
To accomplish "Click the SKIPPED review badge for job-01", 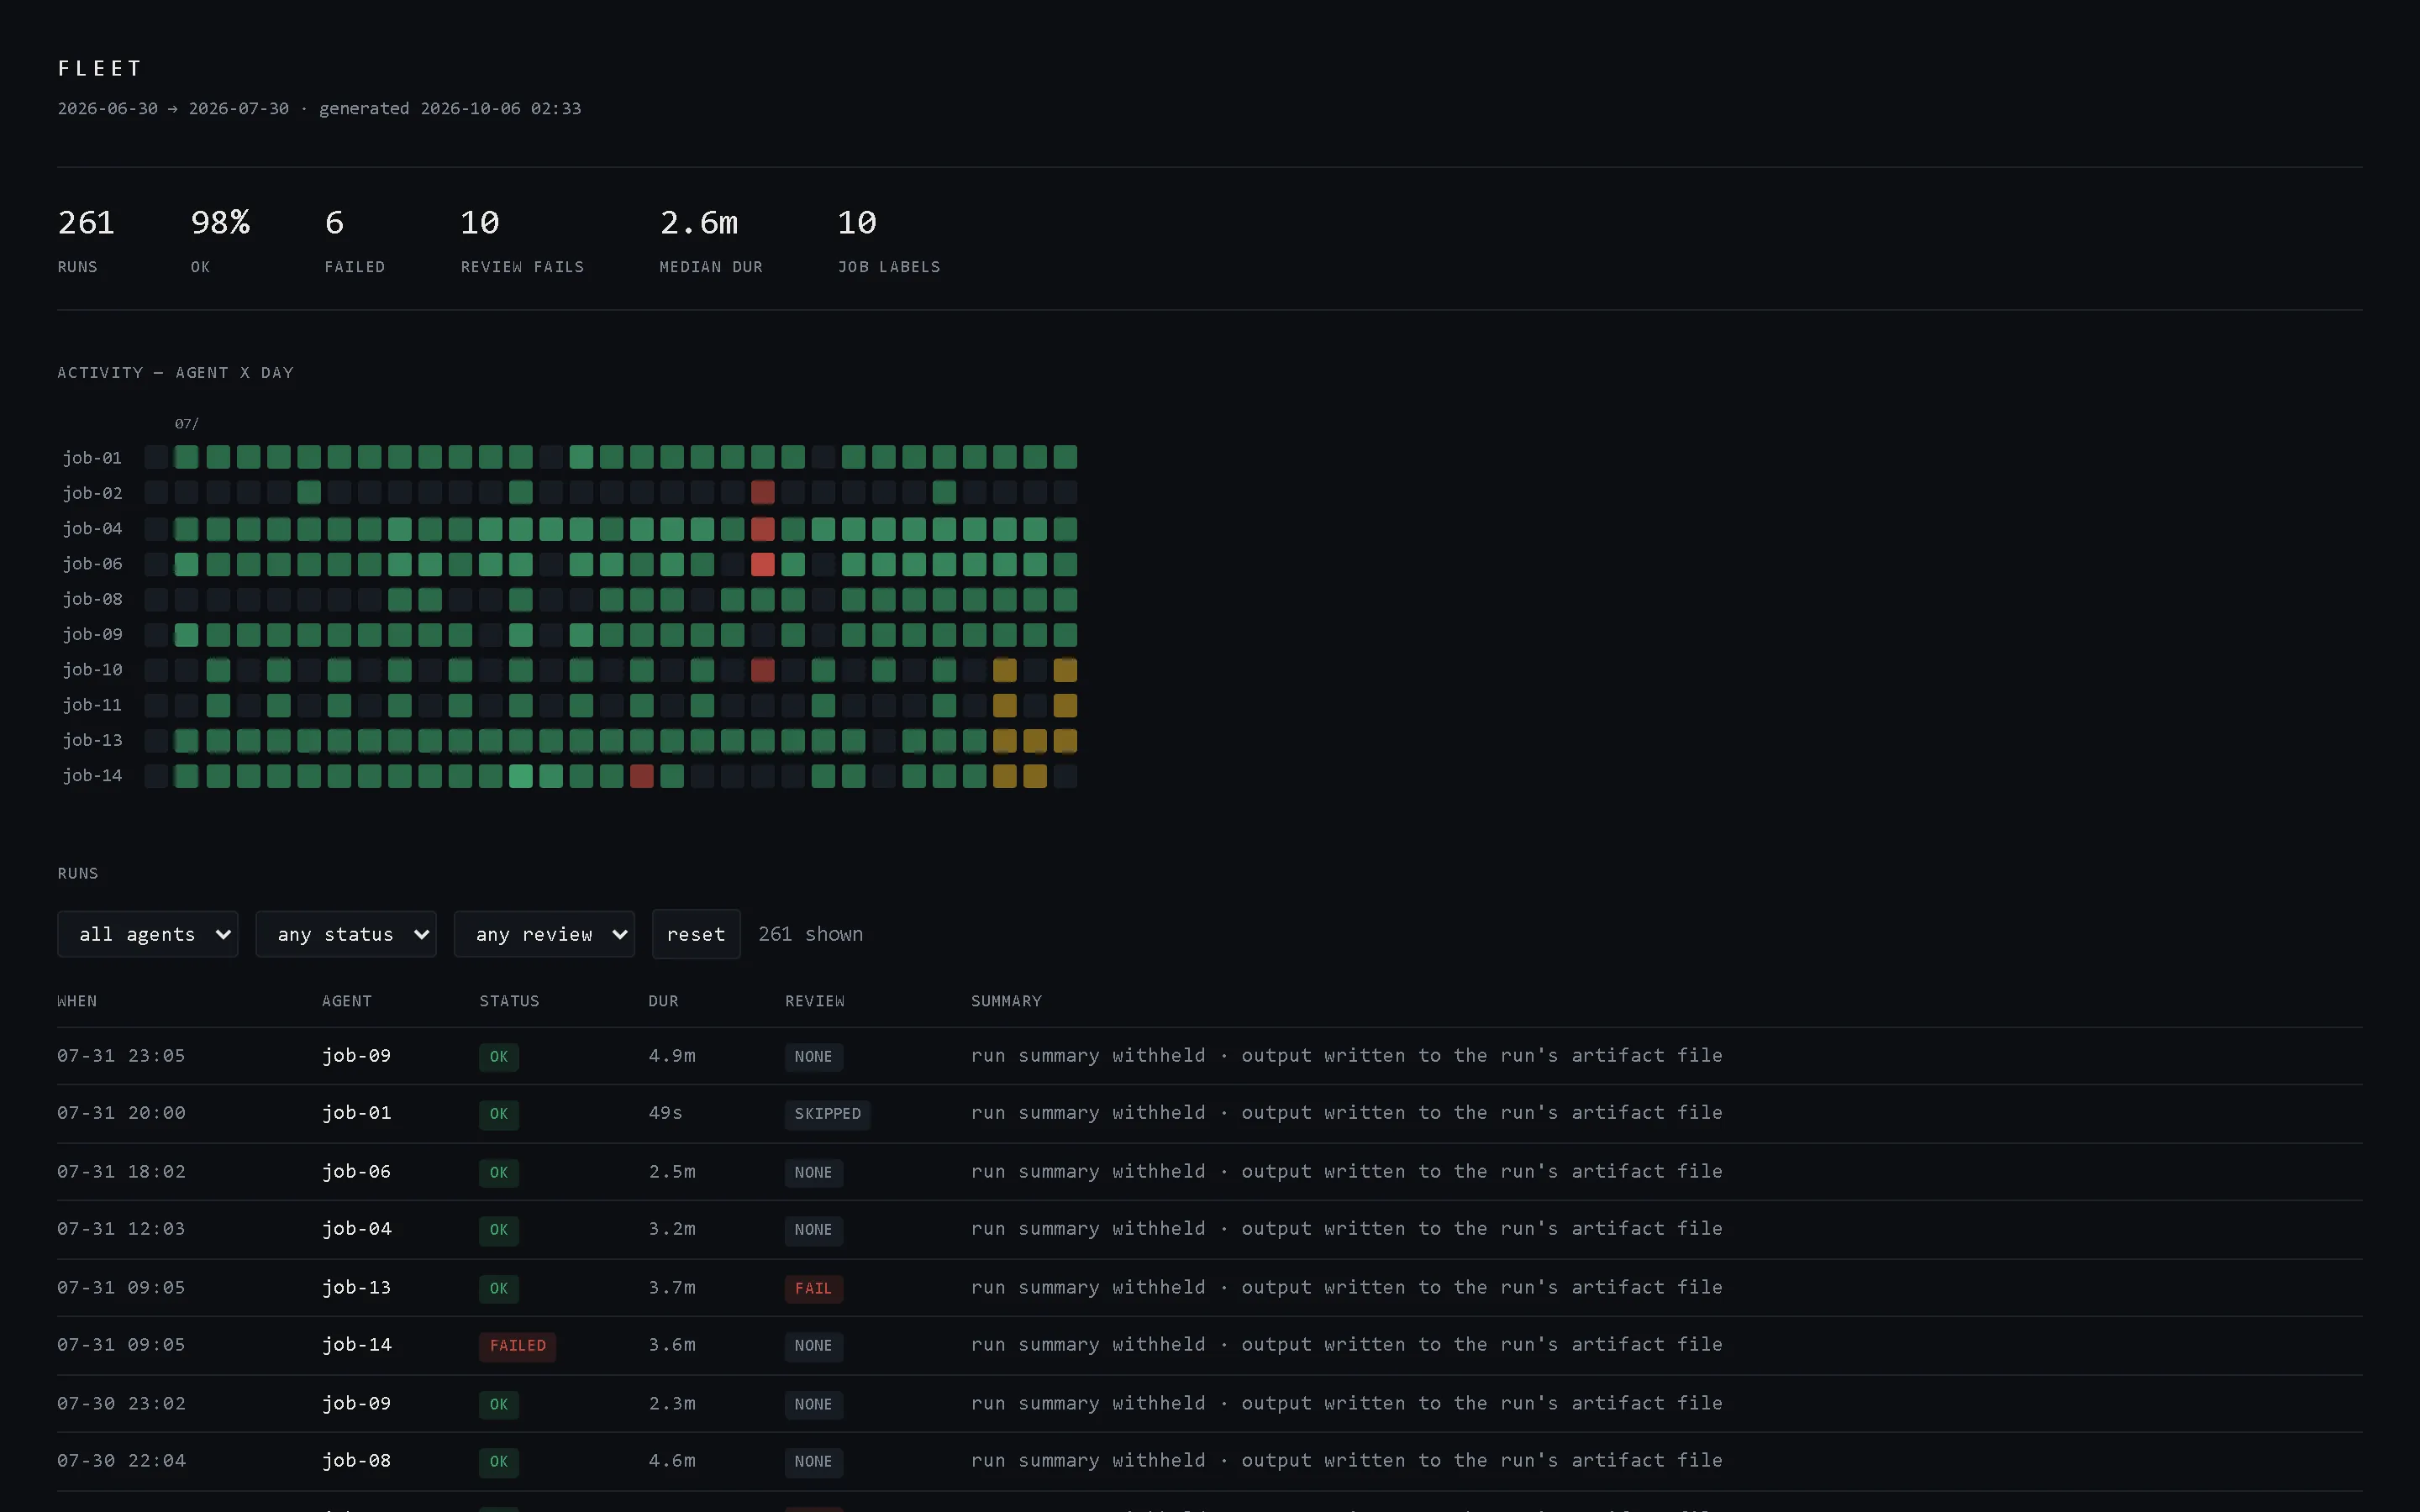I will 827,1114.
